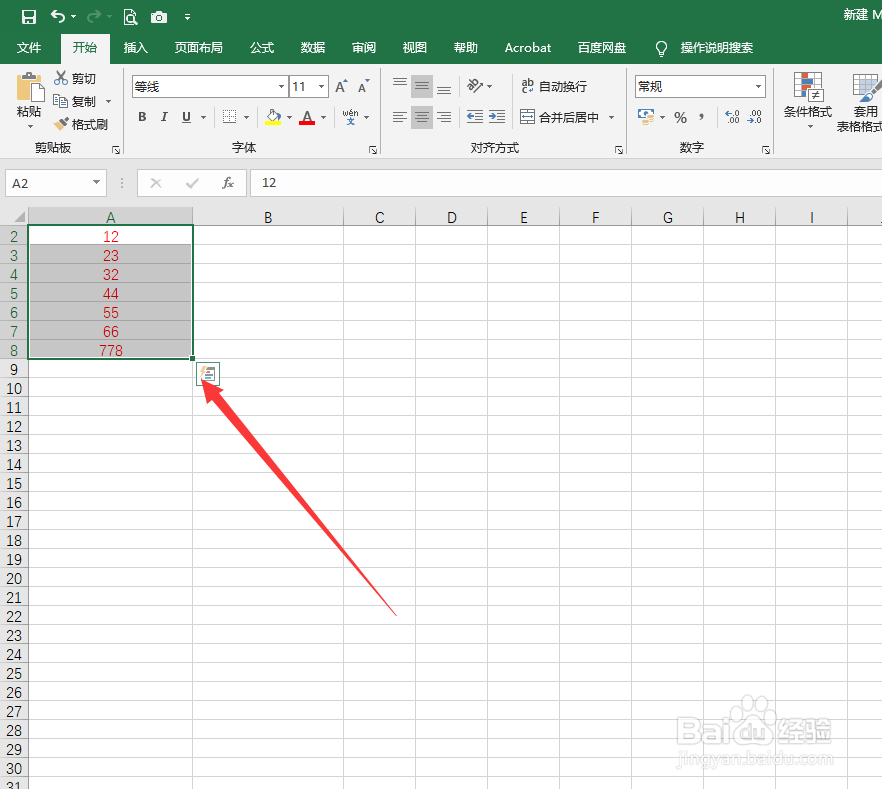Open fill color dropdown arrow
The width and height of the screenshot is (882, 789).
(289, 118)
